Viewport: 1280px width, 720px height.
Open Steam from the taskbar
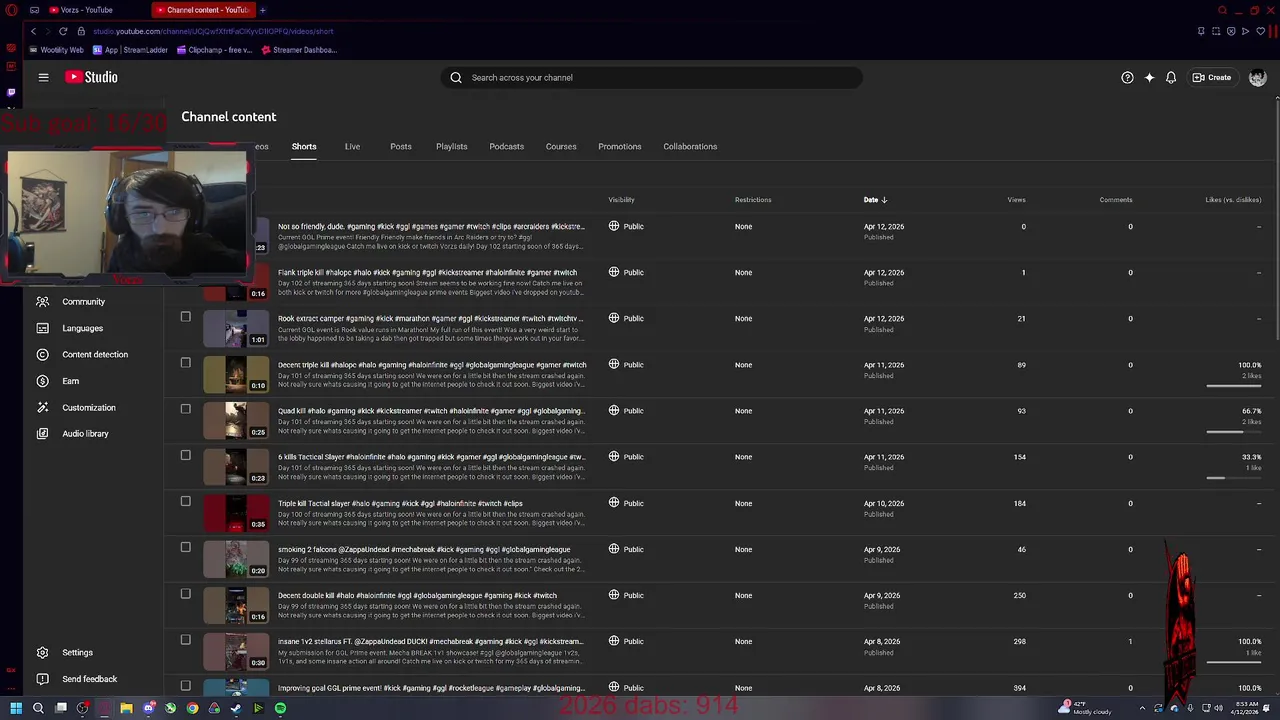tap(236, 708)
